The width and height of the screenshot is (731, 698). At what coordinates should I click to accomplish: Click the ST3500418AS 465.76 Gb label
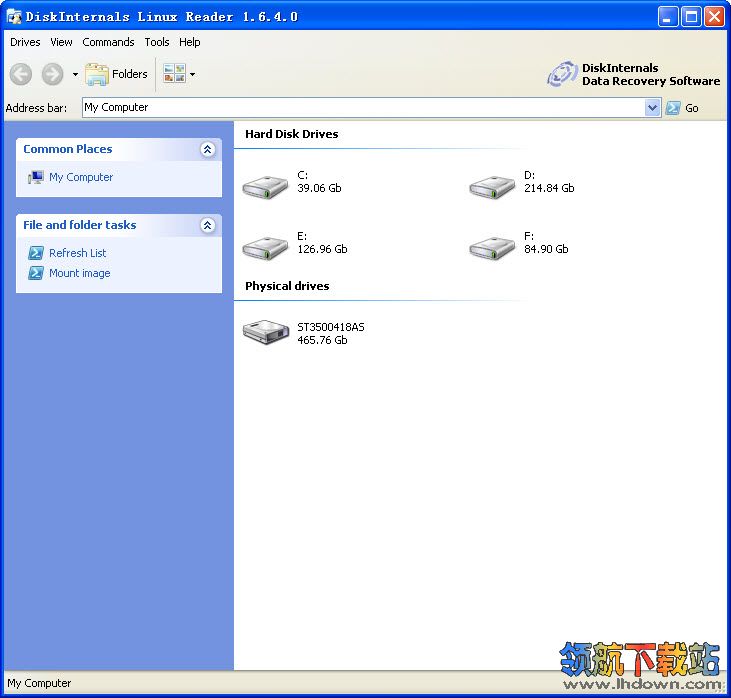coord(331,334)
